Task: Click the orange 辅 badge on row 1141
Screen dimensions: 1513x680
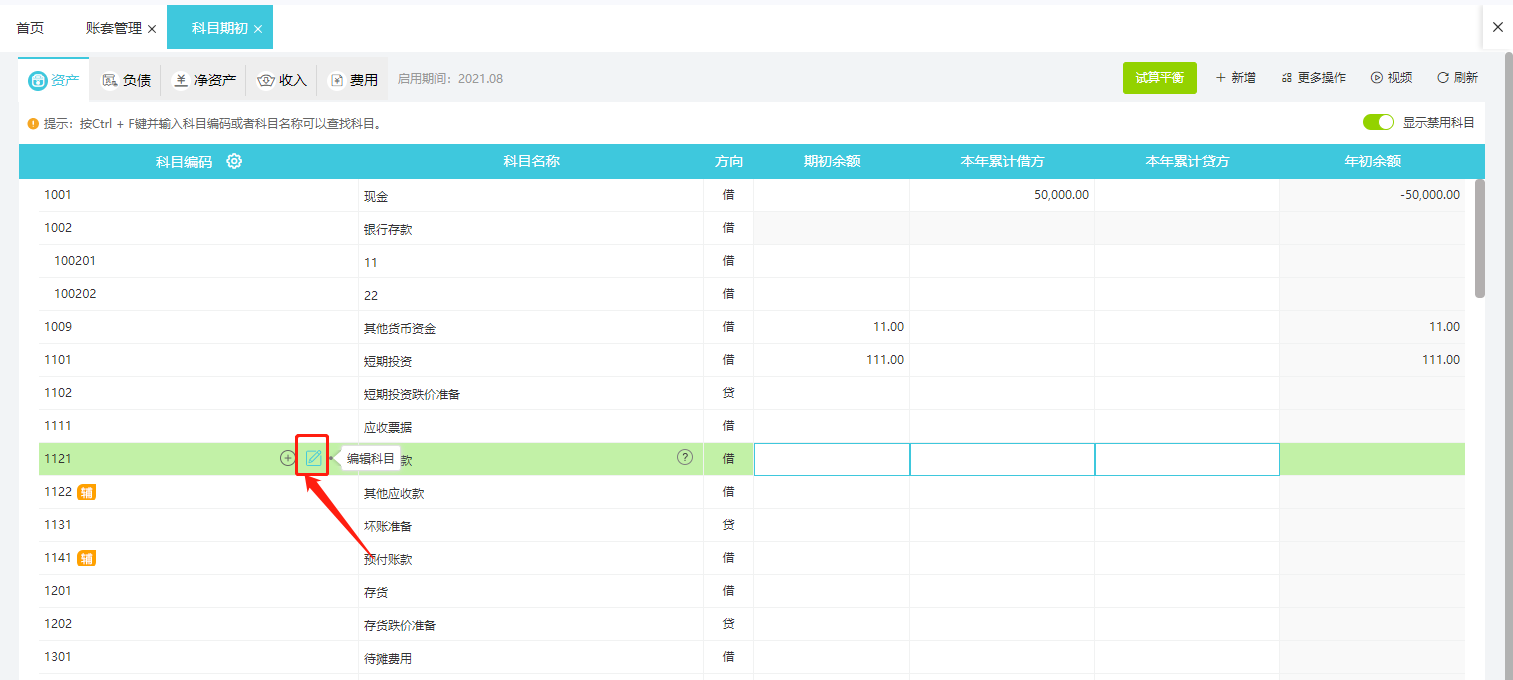Action: 87,558
